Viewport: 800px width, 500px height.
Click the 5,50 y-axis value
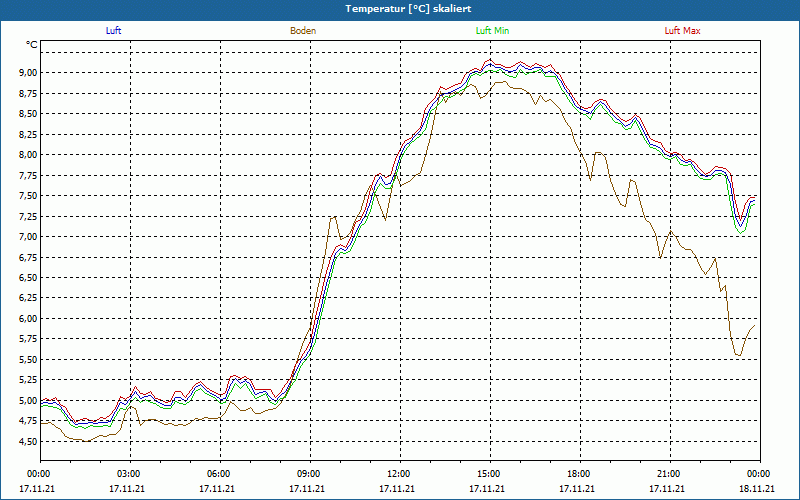[28, 359]
